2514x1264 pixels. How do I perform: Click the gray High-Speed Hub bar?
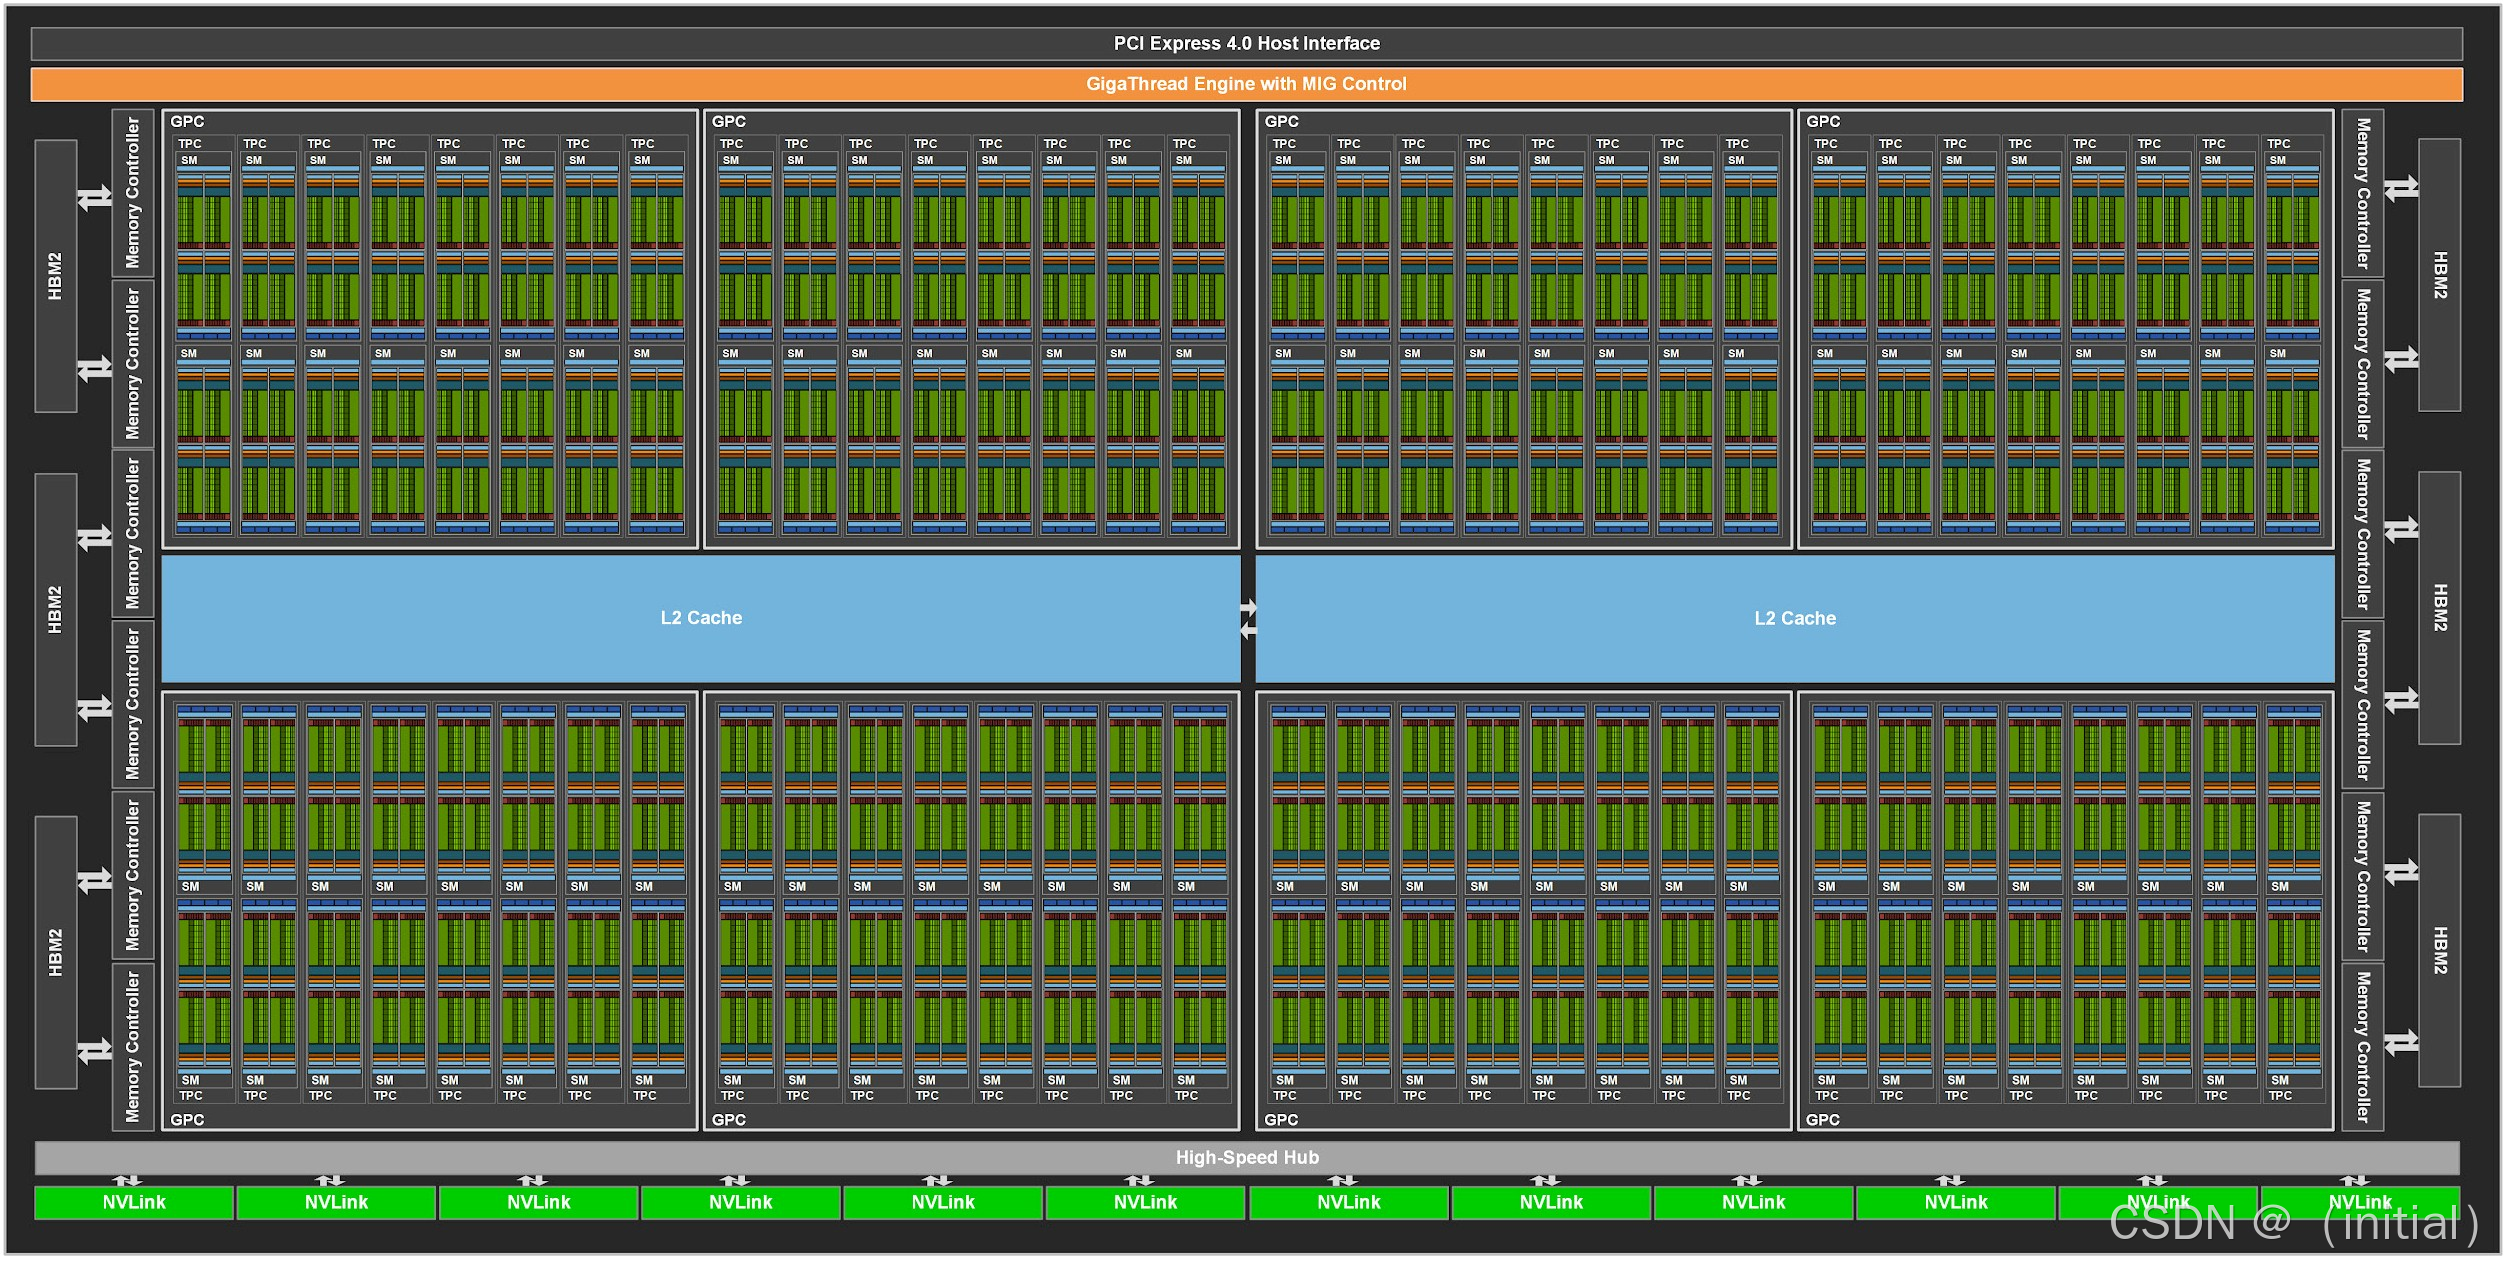[x=1246, y=1157]
